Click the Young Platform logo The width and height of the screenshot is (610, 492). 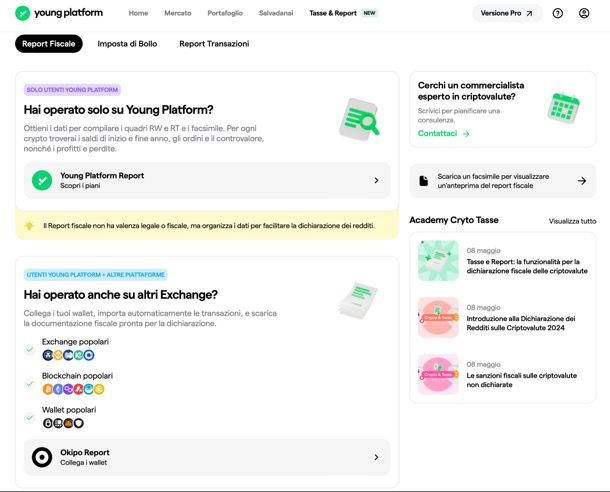(59, 13)
